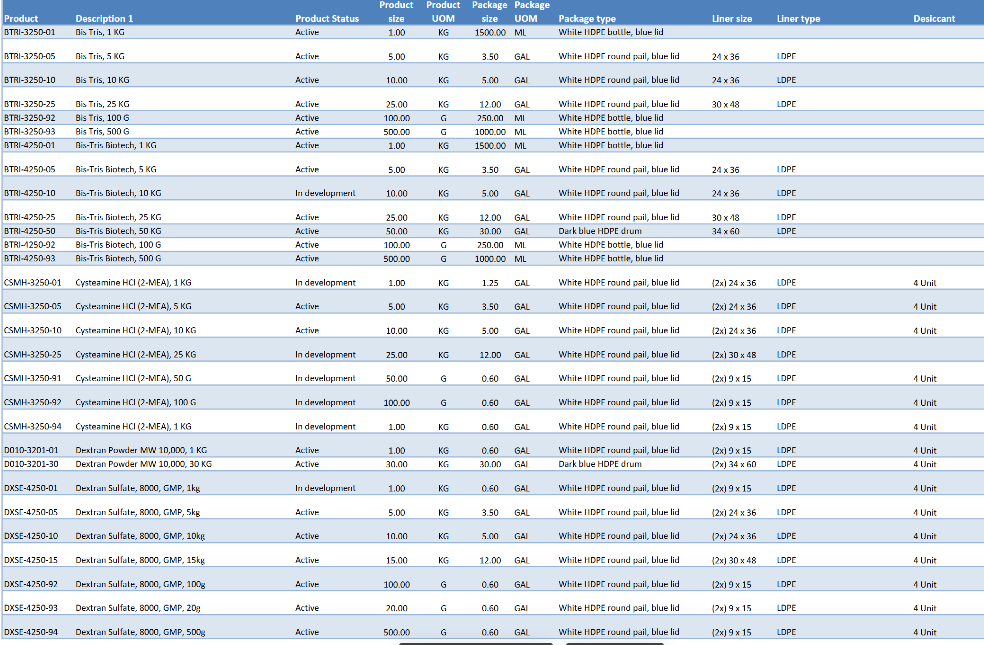Viewport: 984px width, 645px height.
Task: Click 'Dextran Powder MW 10,000, 1 KG' cell
Action: coord(141,450)
